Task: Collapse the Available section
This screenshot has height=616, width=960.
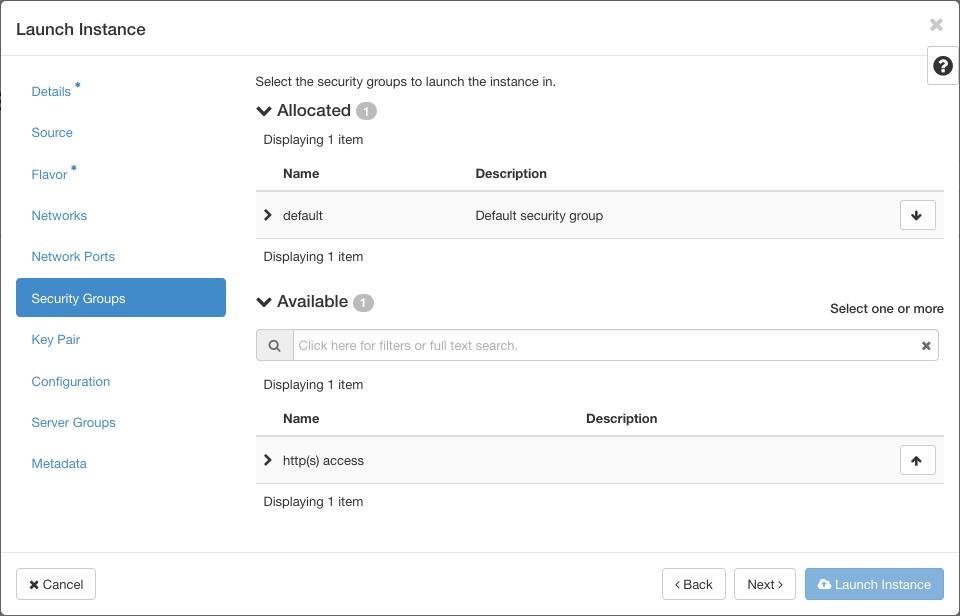Action: (263, 302)
